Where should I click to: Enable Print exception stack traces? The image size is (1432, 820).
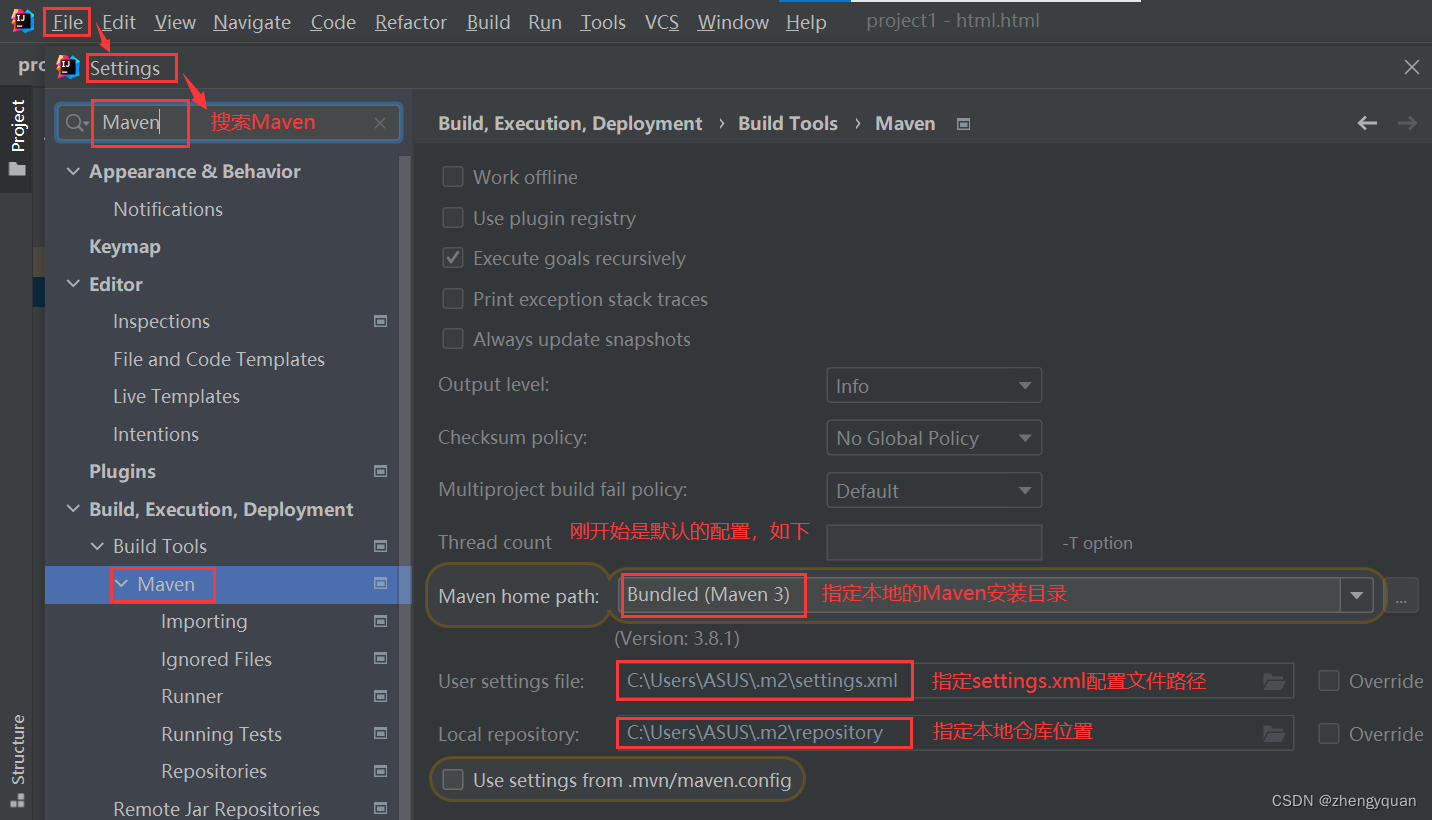[x=453, y=299]
